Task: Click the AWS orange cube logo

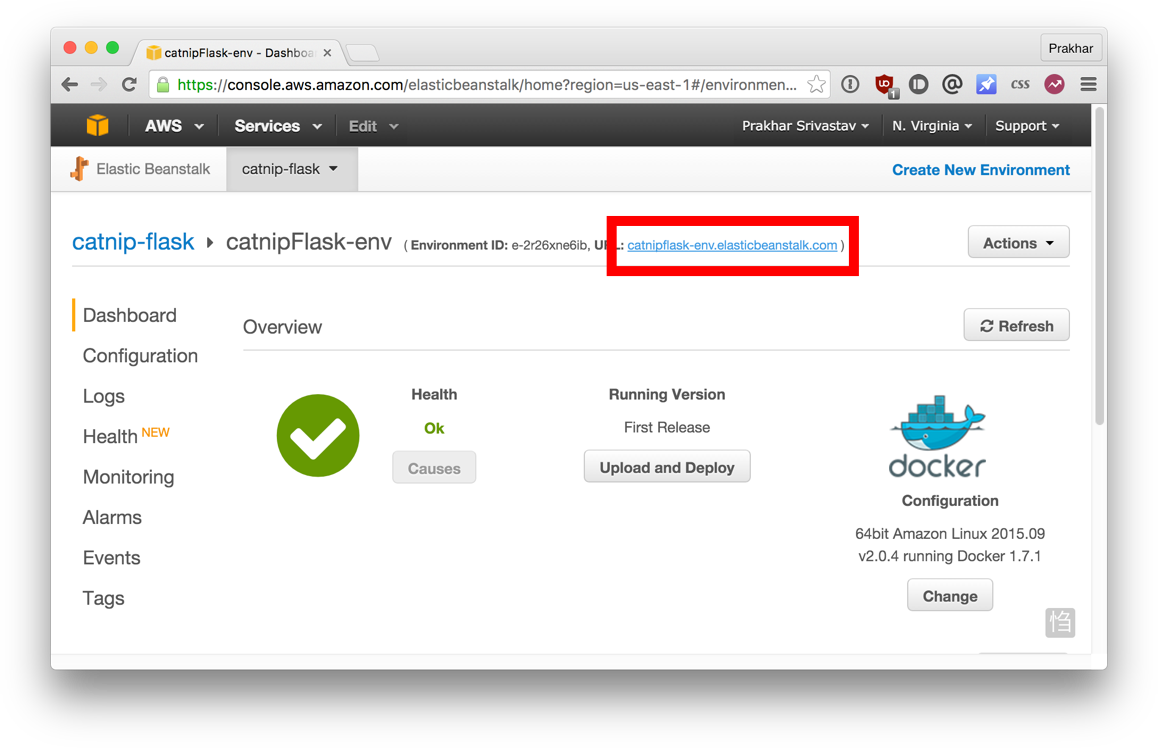Action: point(97,126)
